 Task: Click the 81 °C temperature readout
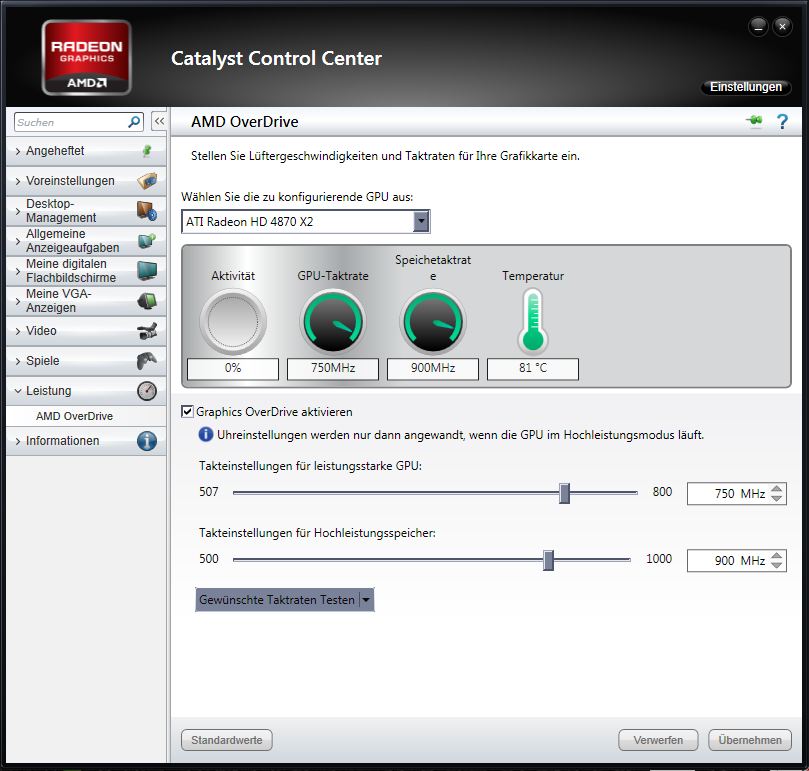click(532, 368)
